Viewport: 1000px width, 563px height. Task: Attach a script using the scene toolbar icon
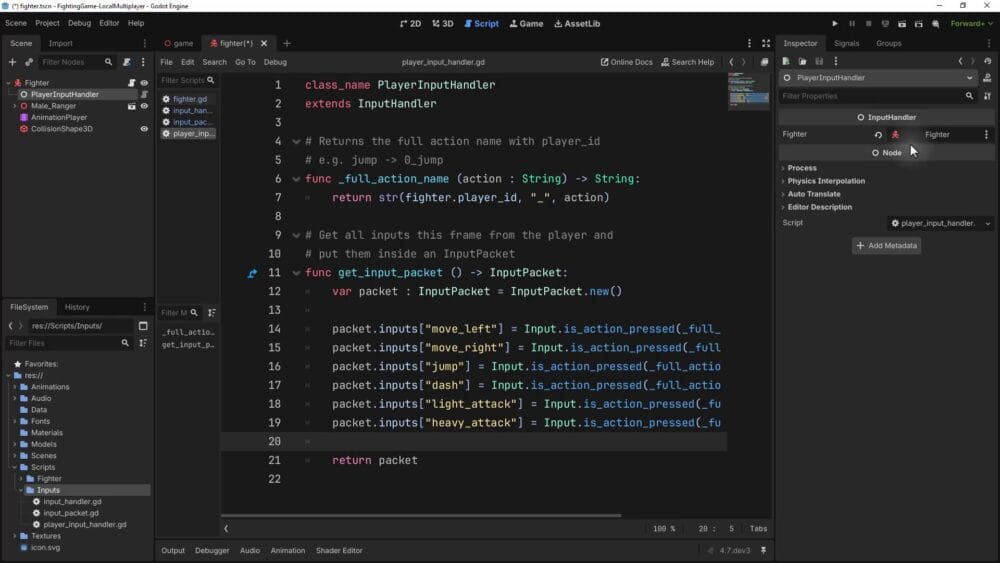(126, 62)
